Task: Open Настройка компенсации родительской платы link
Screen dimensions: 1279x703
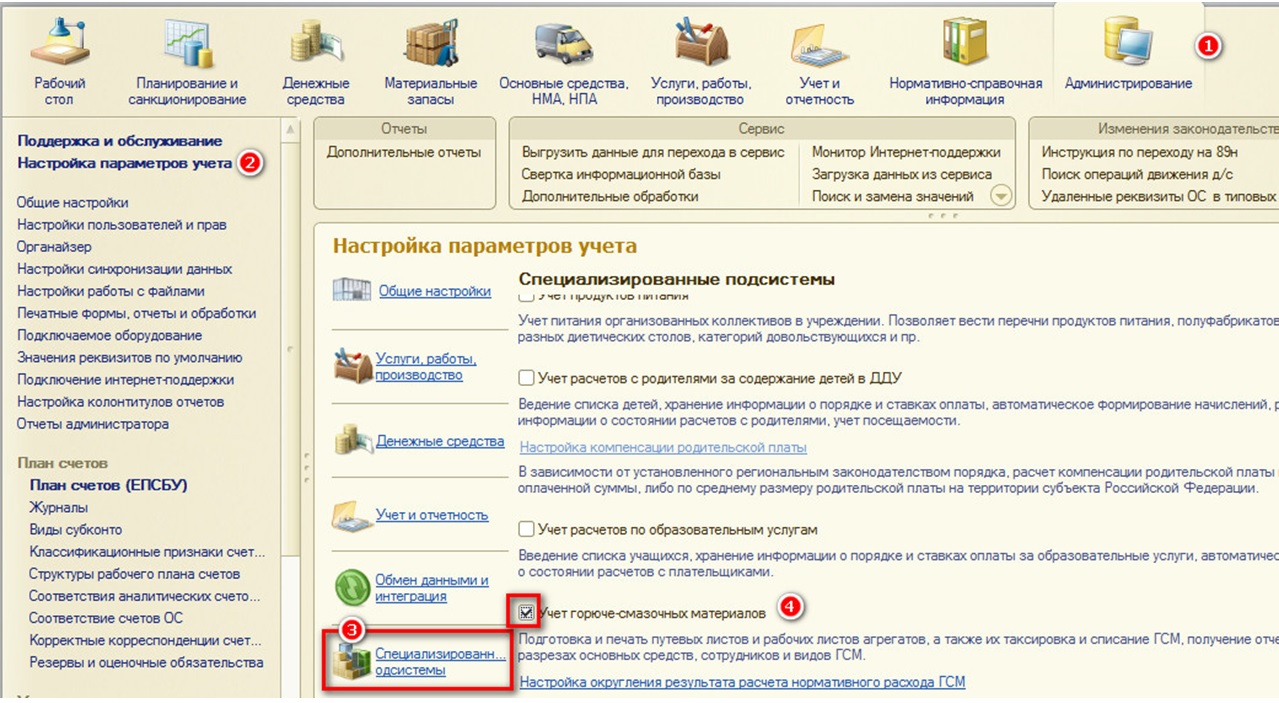Action: pyautogui.click(x=663, y=447)
